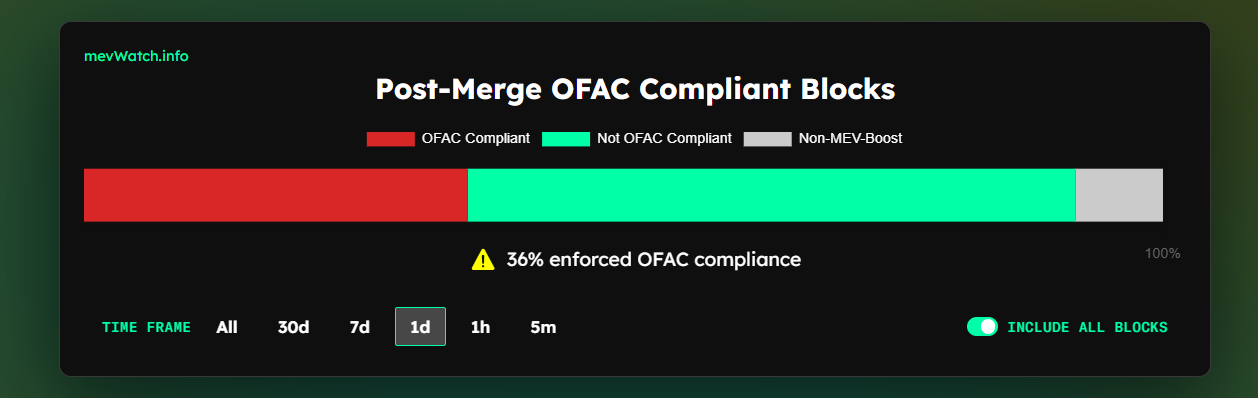Click the 36% enforced OFAC compliance text
The height and width of the screenshot is (398, 1258).
(x=654, y=260)
